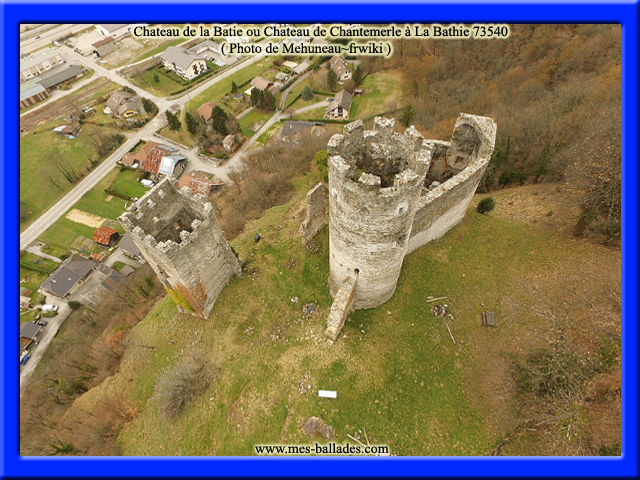Click the title "Chateau de la Batie ou Chateau de Chantemerle à La Bathie 73540"

point(321,31)
